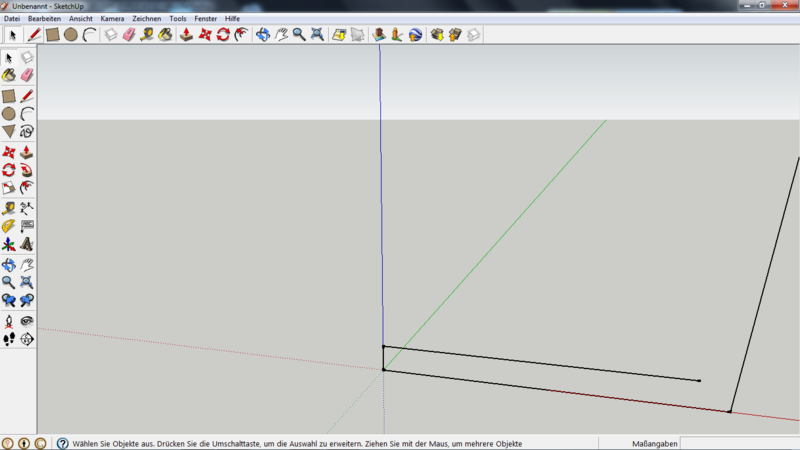Image resolution: width=800 pixels, height=450 pixels.
Task: Select the Paint Bucket in left tool palette
Action: coord(9,75)
